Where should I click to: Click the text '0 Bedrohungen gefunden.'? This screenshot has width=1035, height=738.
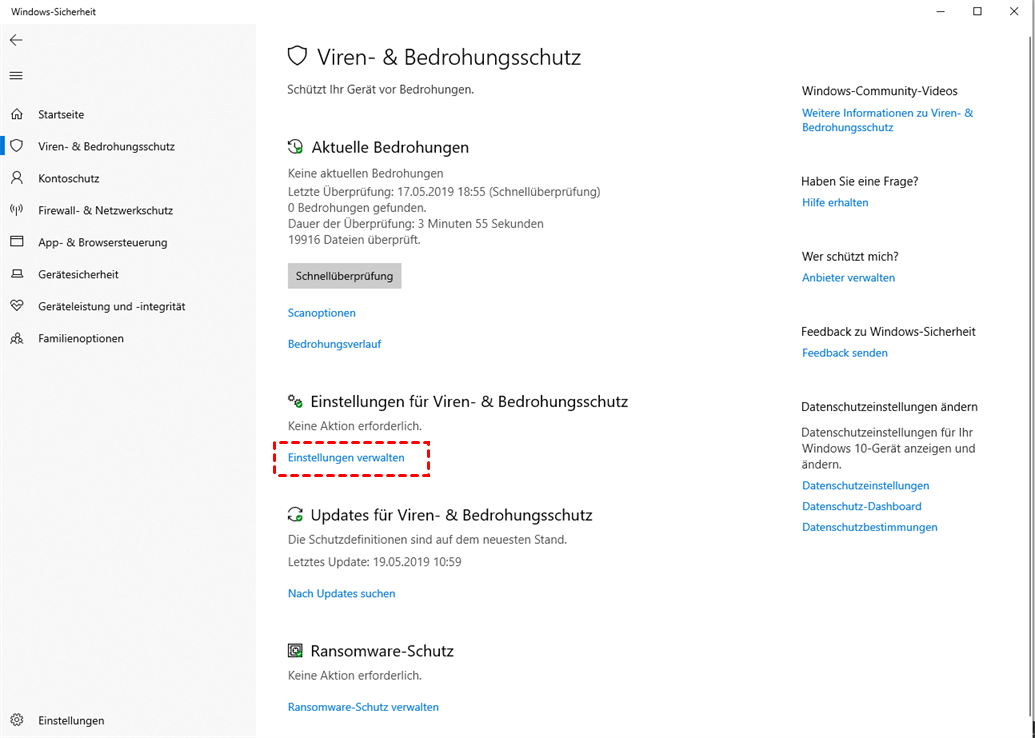(357, 208)
